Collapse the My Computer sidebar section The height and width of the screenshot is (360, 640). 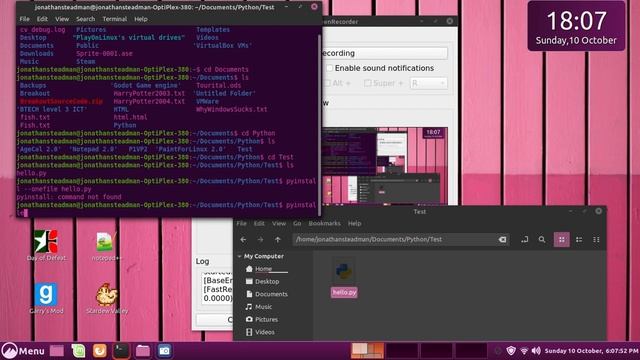(x=239, y=256)
